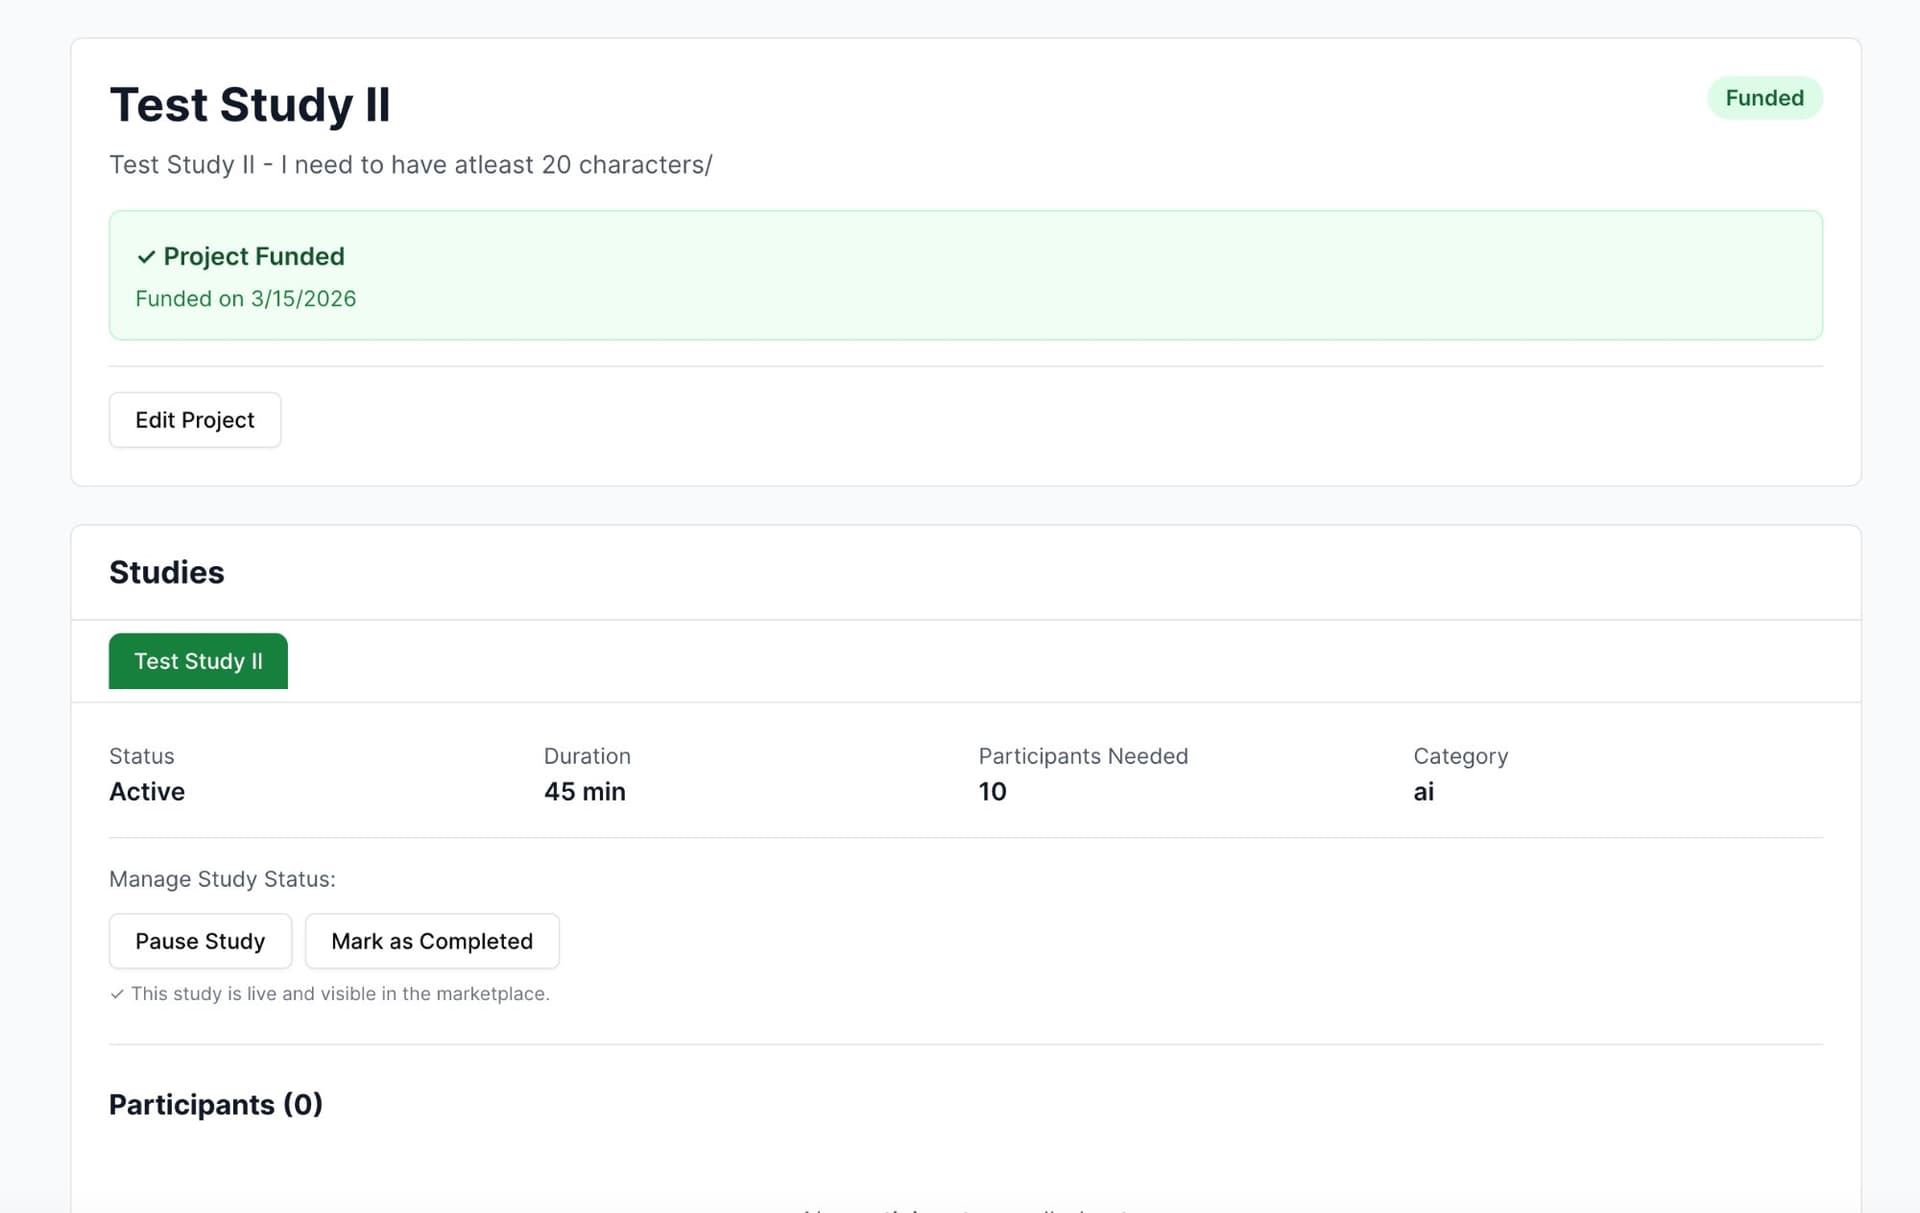1920x1213 pixels.
Task: Click the project description subtitle
Action: point(410,165)
